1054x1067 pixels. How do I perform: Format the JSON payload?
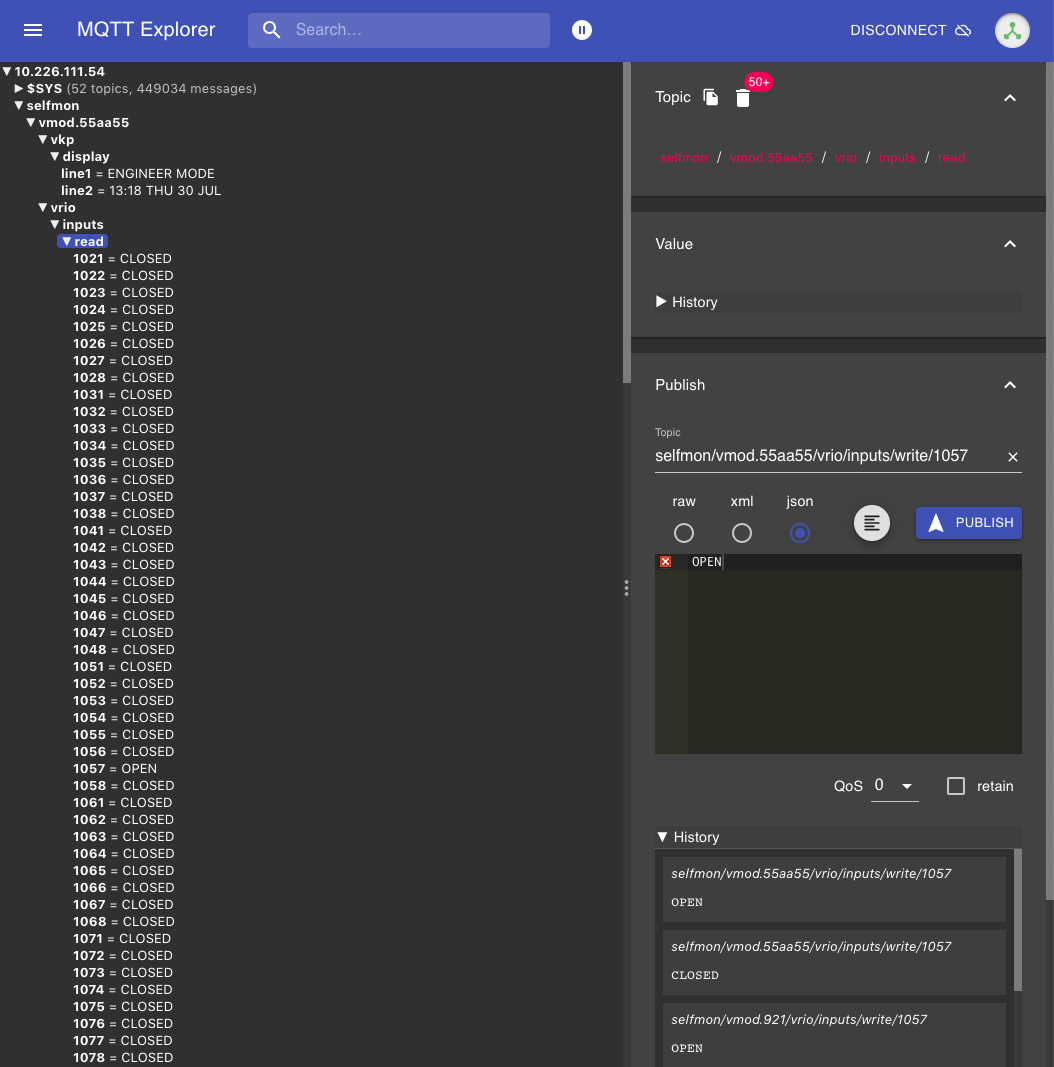871,522
